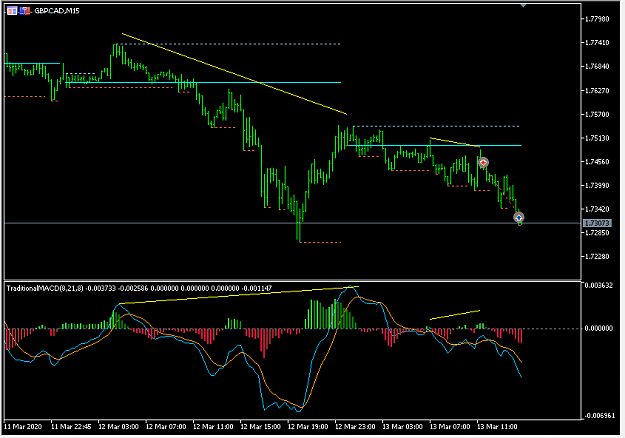
Task: Click the 12 Mar 07:00 time label
Action: [166, 426]
